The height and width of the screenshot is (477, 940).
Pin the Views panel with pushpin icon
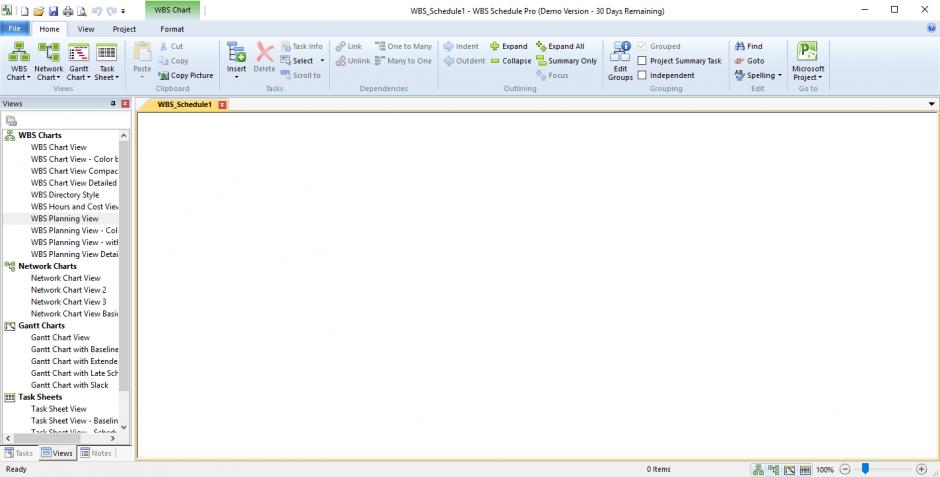coord(113,104)
